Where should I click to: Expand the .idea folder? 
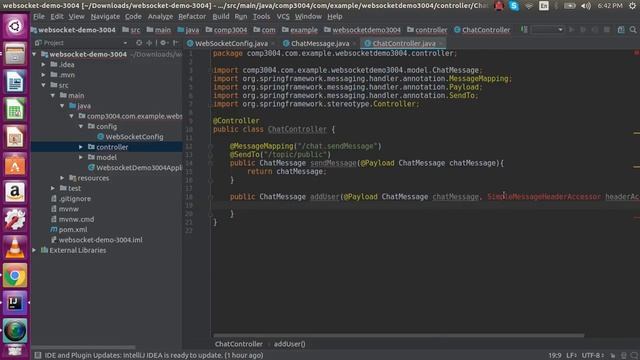[x=43, y=64]
